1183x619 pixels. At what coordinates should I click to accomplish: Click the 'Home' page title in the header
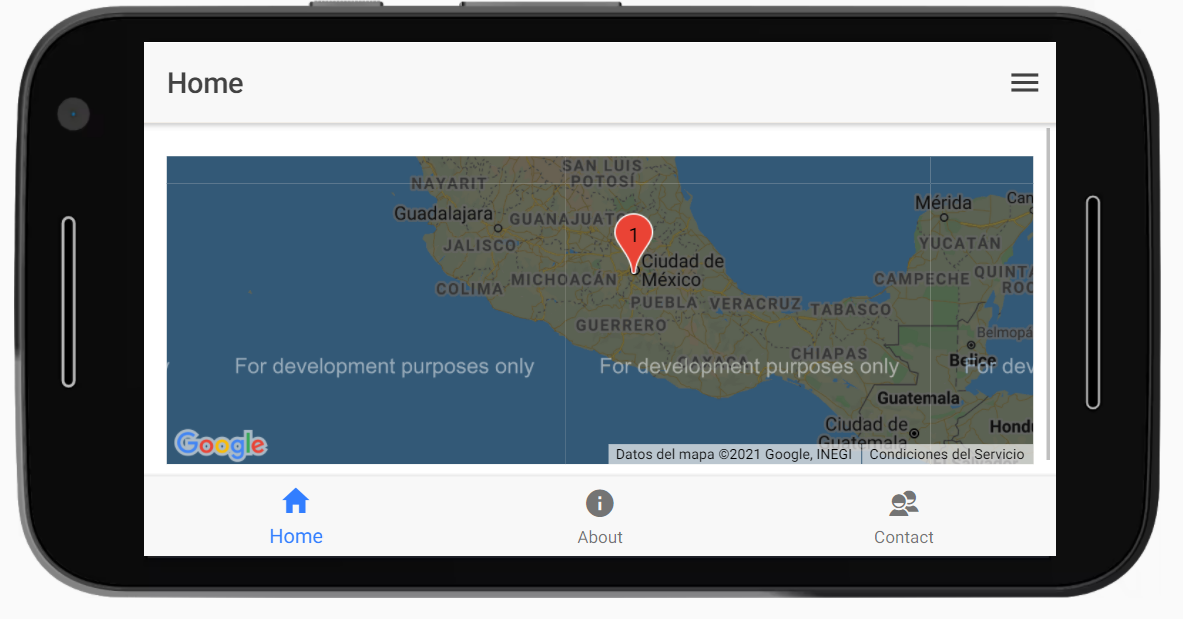coord(205,84)
